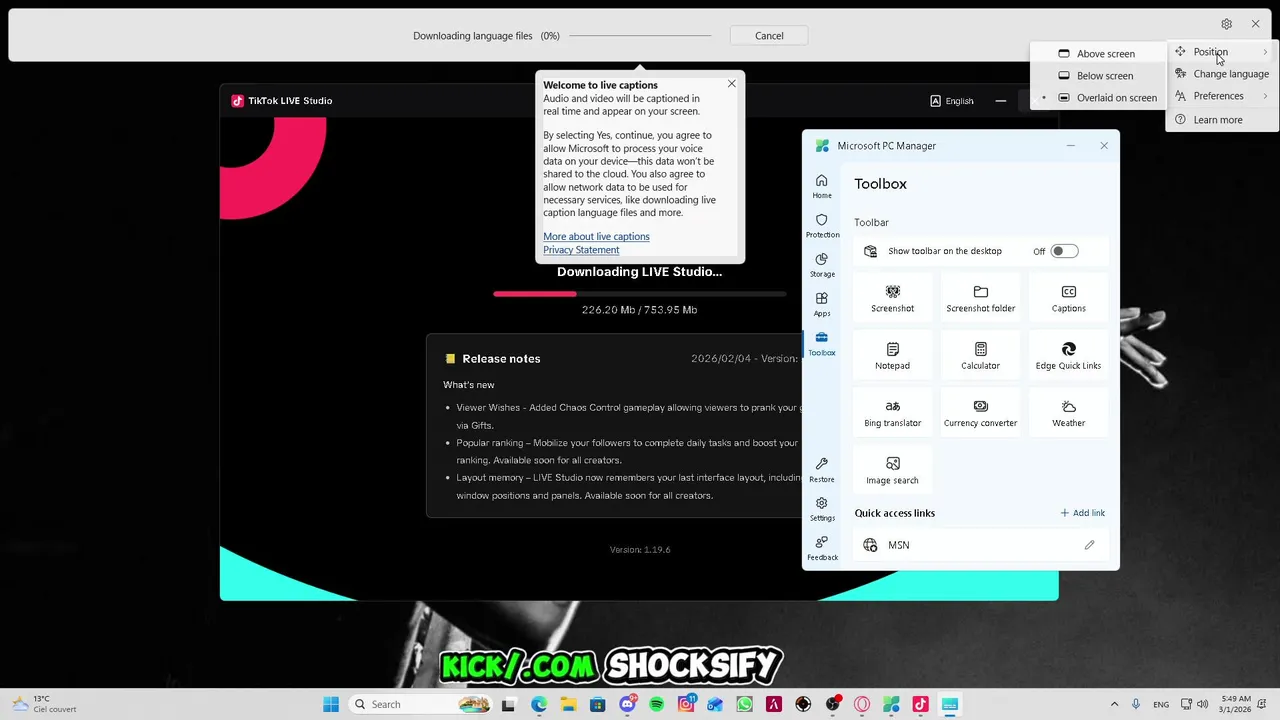This screenshot has height=720, width=1280.
Task: Open the Screenshot tool in PC Manager Toolbox
Action: (892, 298)
